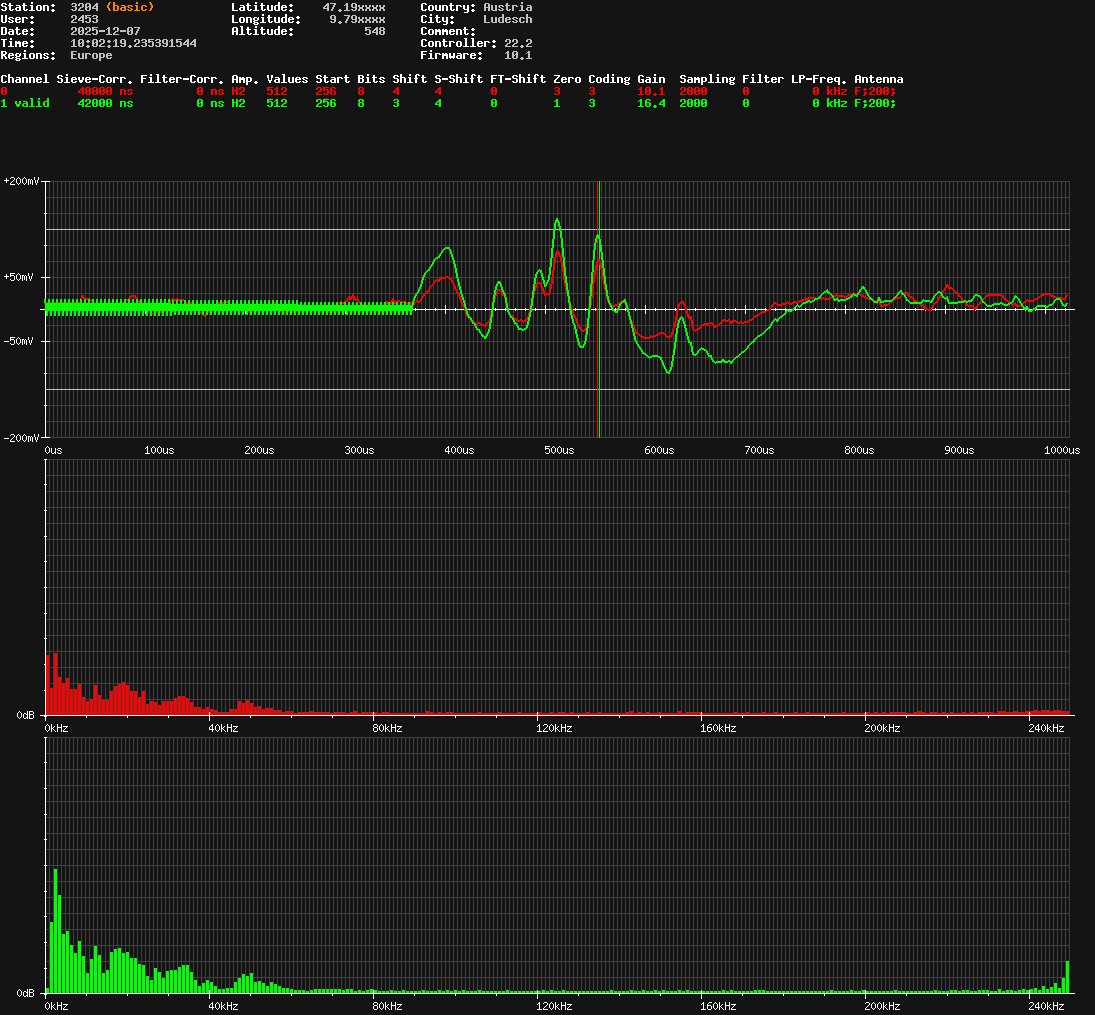The height and width of the screenshot is (1015, 1095).
Task: Click the +200mV axis label
Action: 21,181
